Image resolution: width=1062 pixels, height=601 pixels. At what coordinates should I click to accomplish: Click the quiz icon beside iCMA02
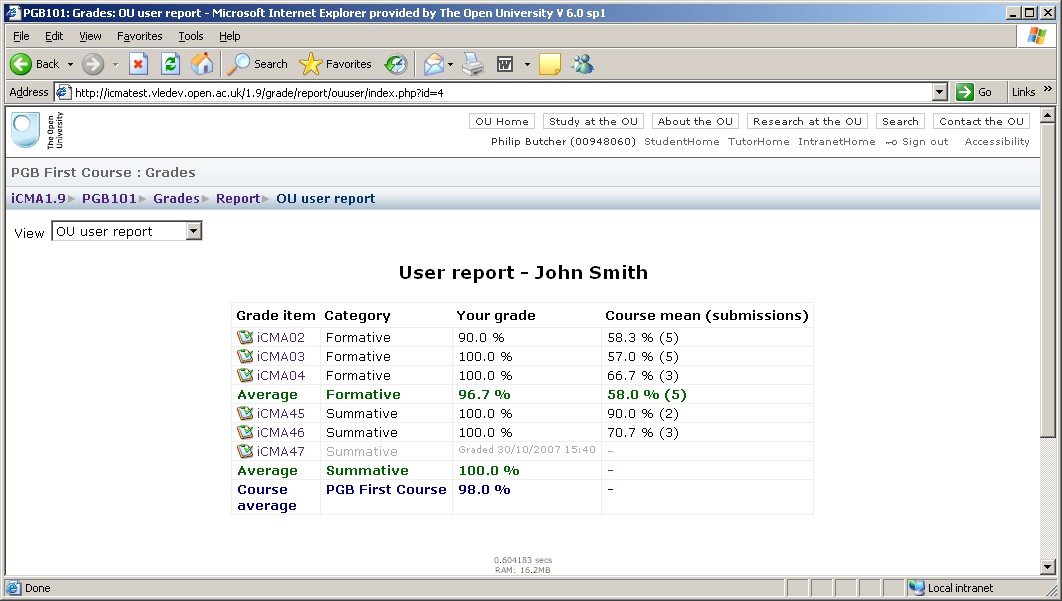click(x=245, y=337)
